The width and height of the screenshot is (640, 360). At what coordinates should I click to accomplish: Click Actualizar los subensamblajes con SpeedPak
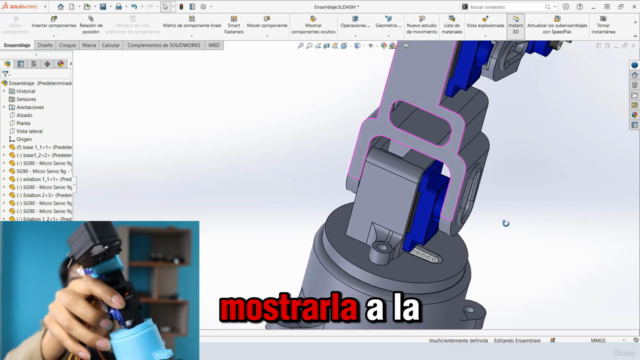coord(557,25)
